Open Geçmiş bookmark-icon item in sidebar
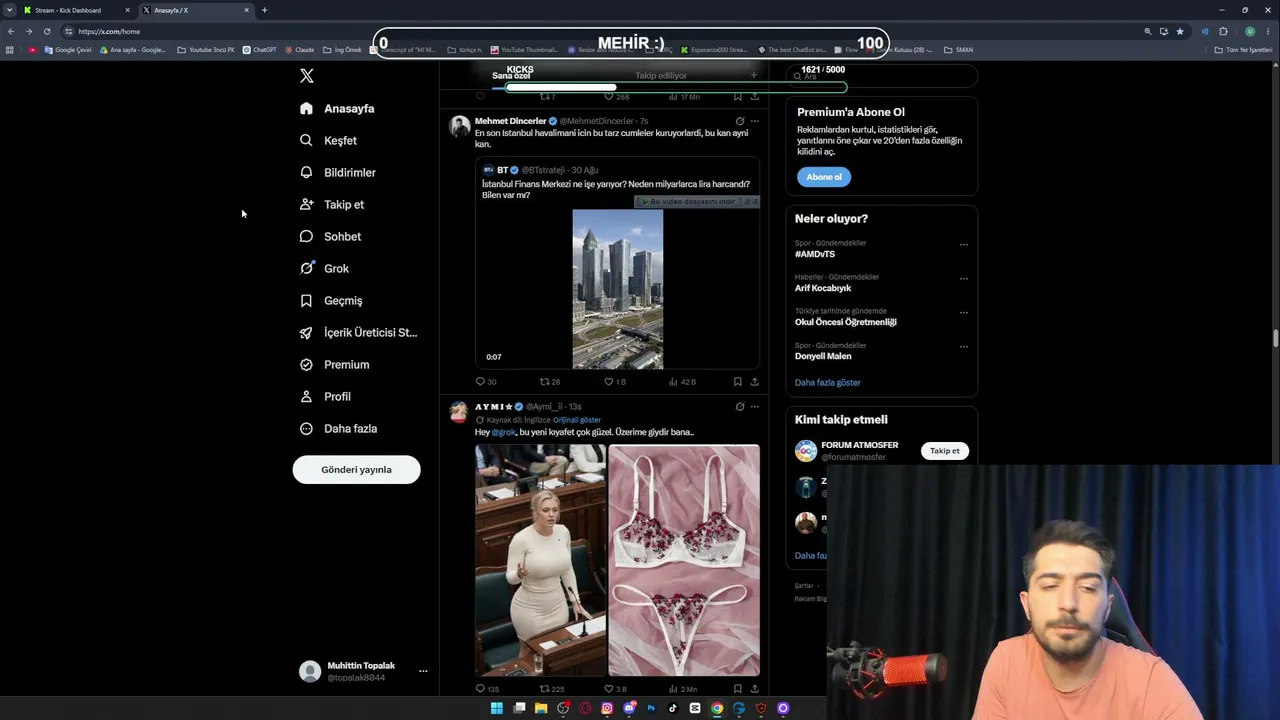The image size is (1280, 720). pos(331,300)
